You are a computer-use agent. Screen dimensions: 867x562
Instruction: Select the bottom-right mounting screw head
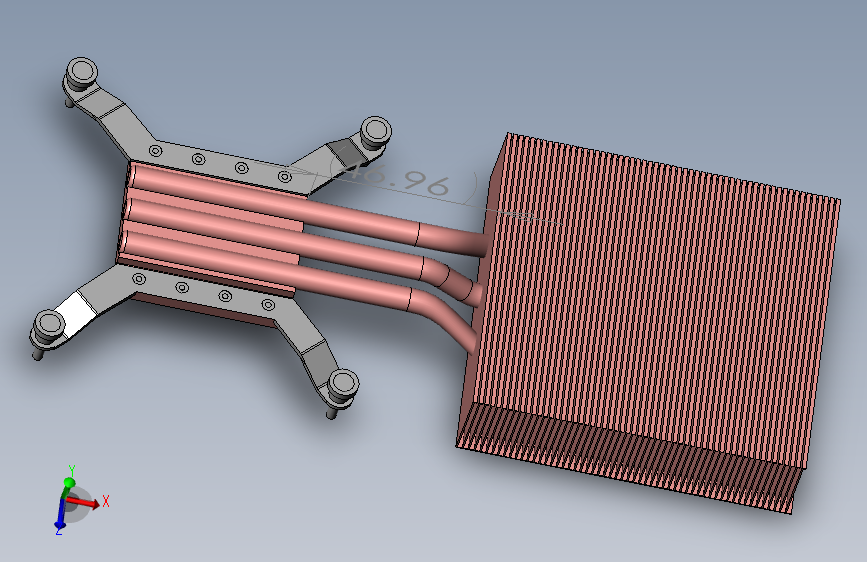[x=343, y=383]
